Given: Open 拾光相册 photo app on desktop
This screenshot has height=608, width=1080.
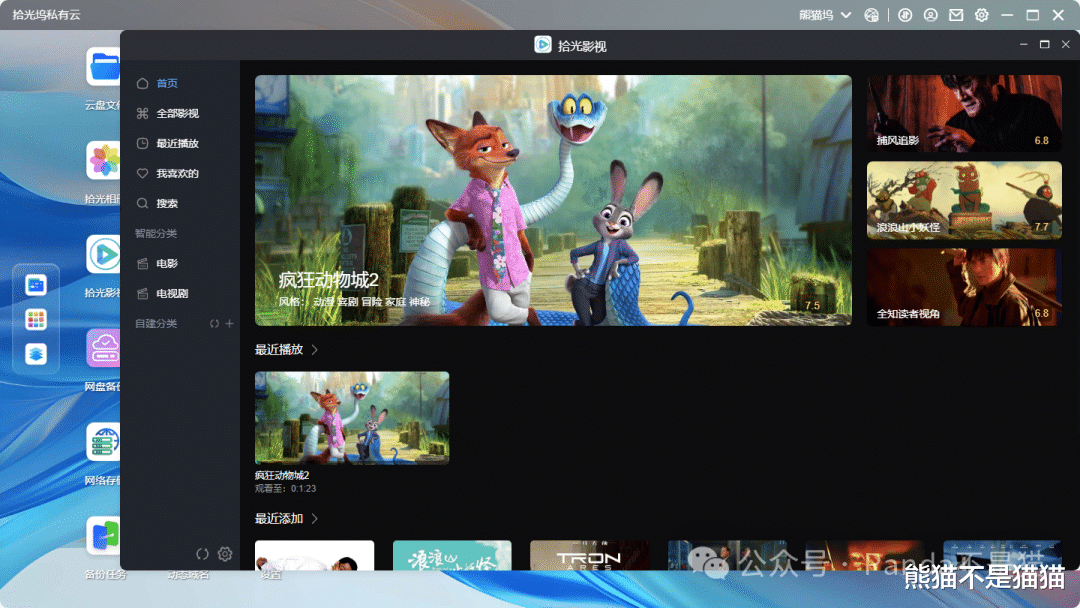Looking at the screenshot, I should 103,160.
